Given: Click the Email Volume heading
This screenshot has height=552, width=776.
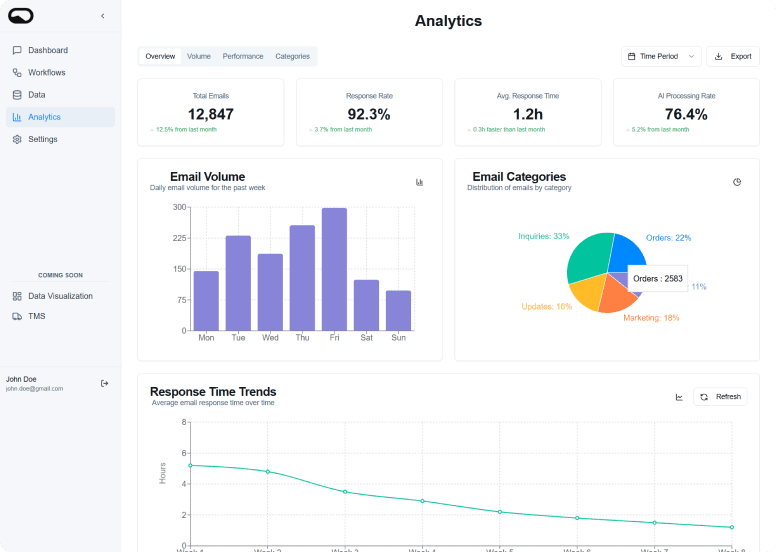Looking at the screenshot, I should (x=207, y=177).
